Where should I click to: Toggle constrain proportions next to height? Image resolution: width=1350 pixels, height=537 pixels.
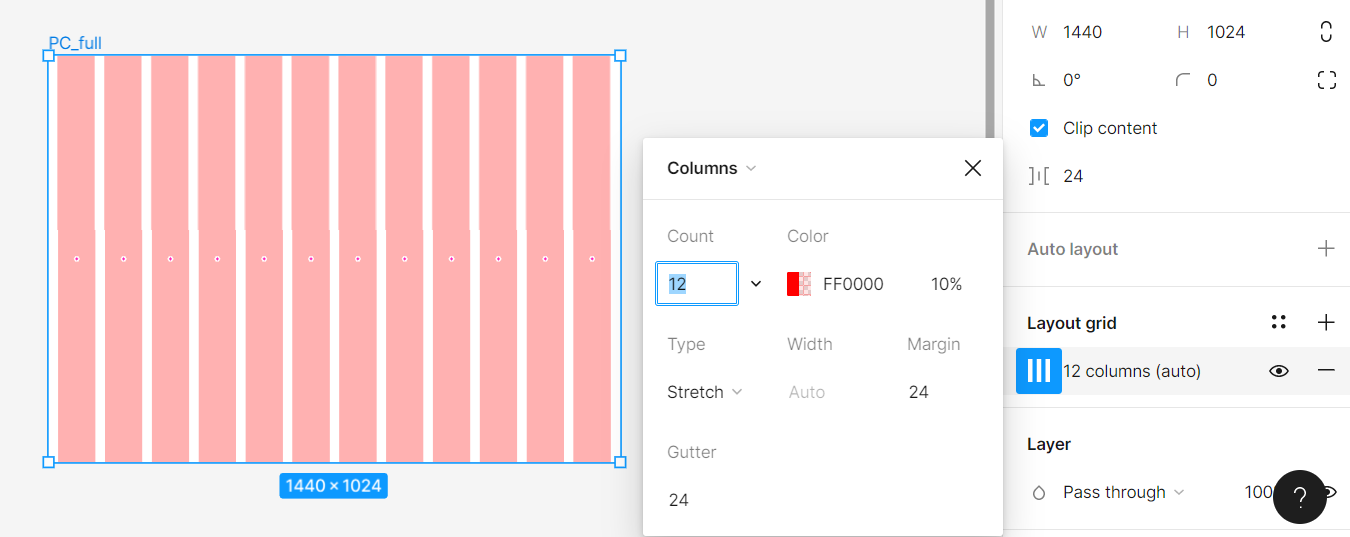1326,32
